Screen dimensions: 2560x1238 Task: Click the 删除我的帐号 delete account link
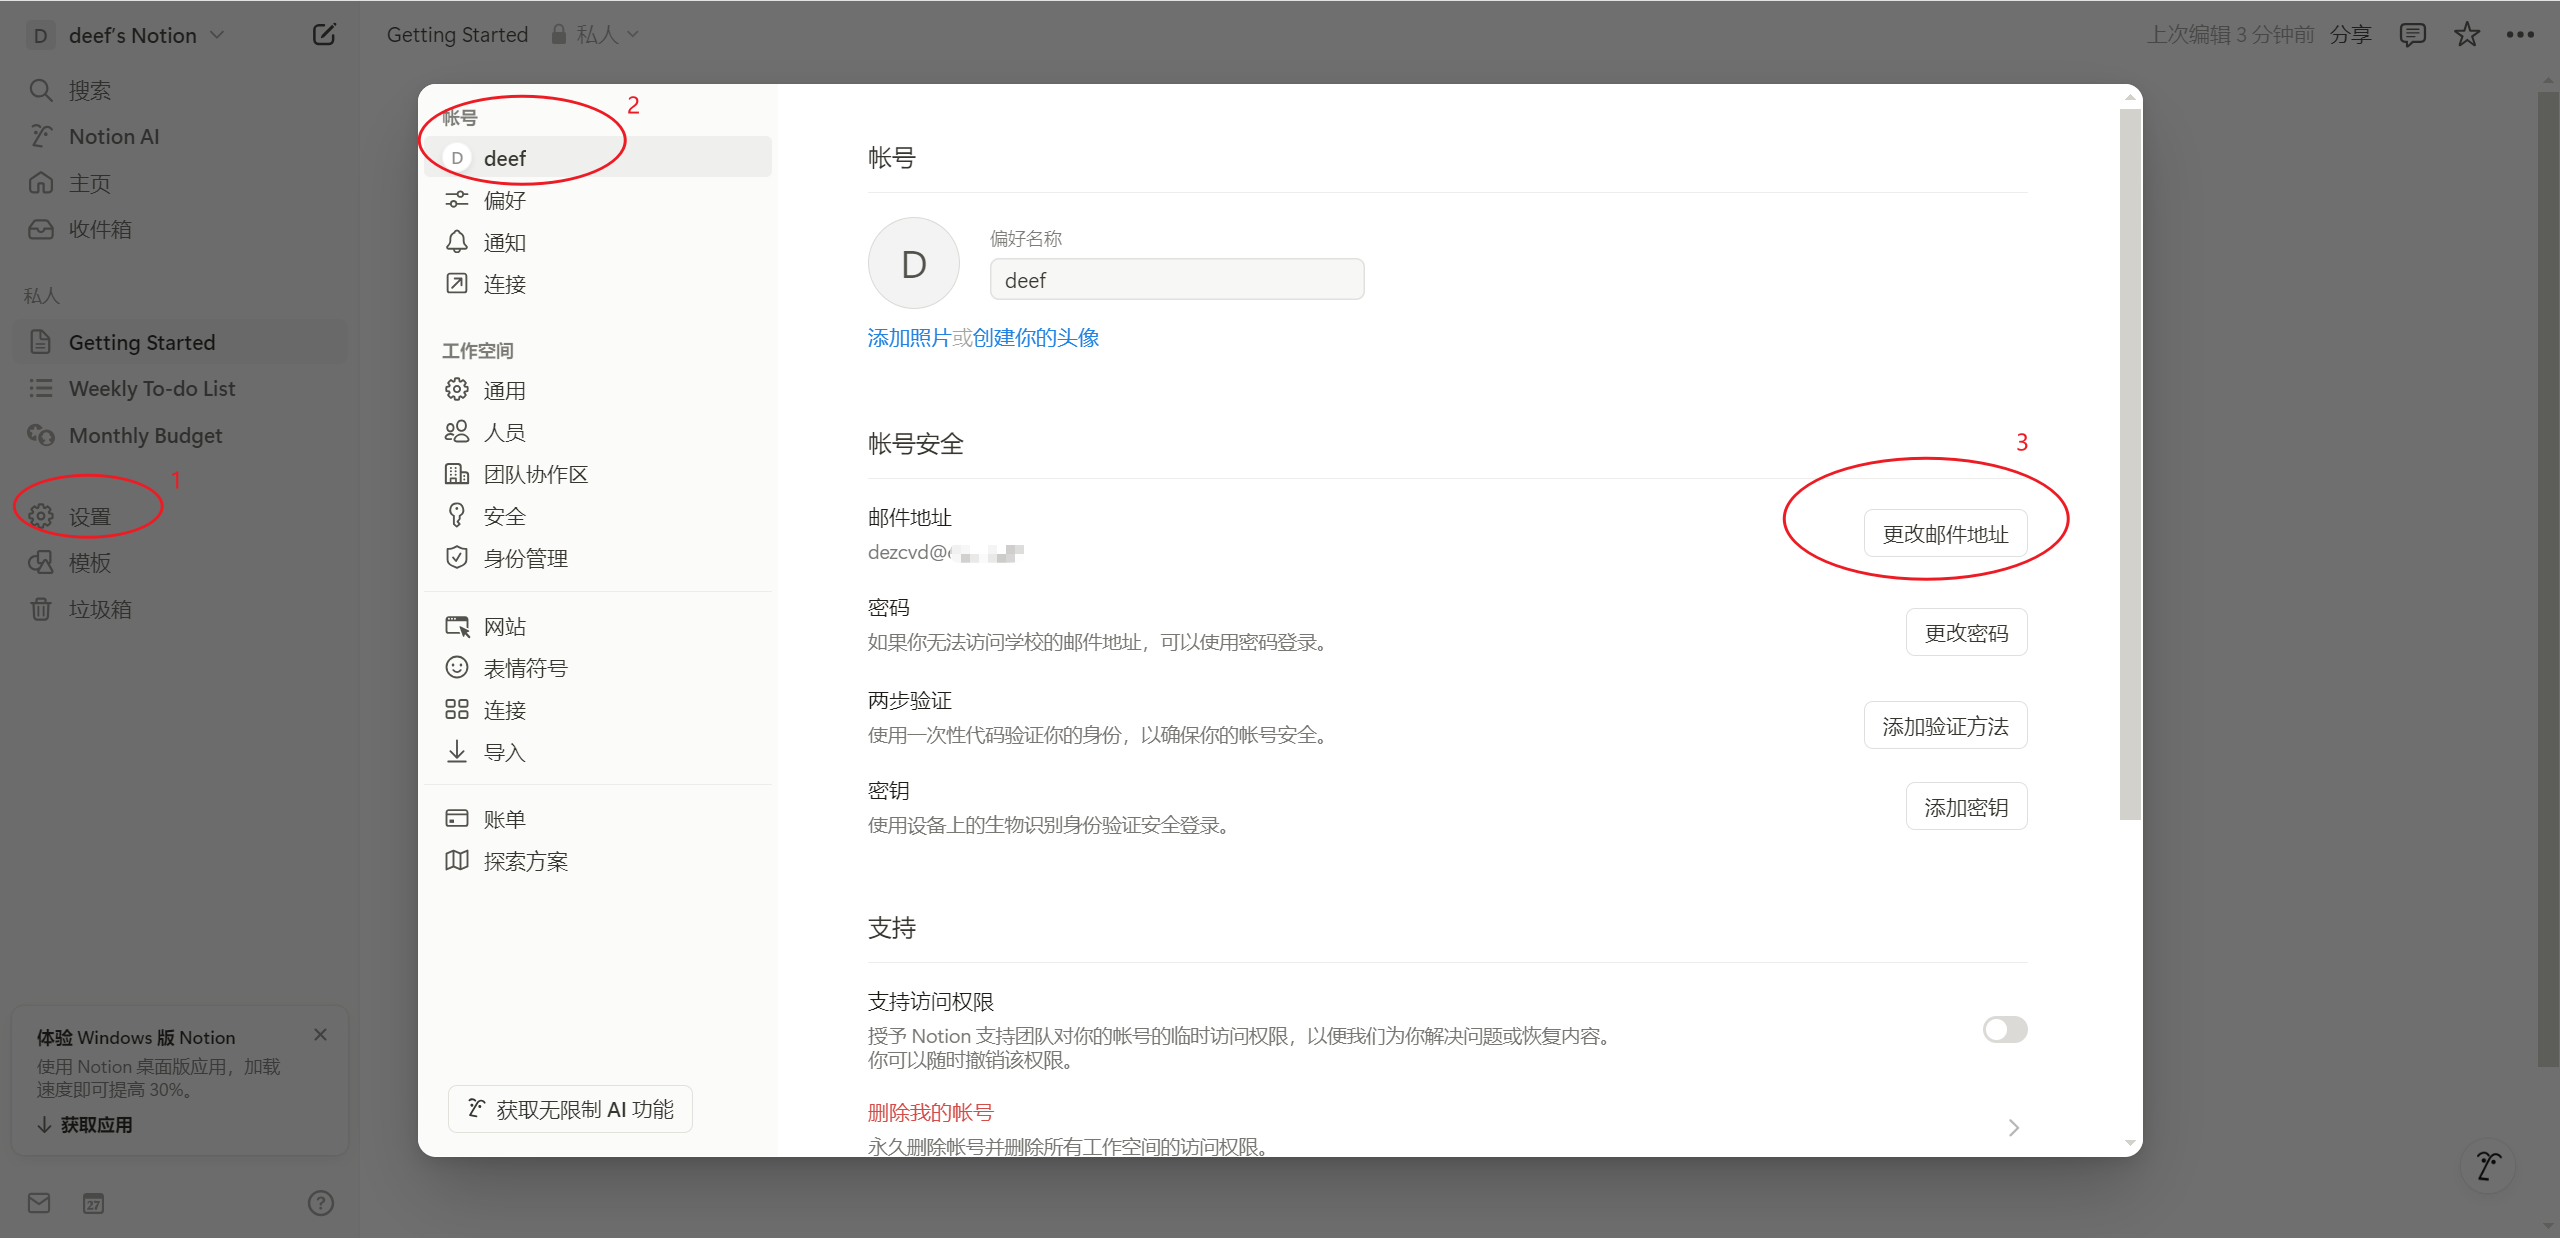931,1112
